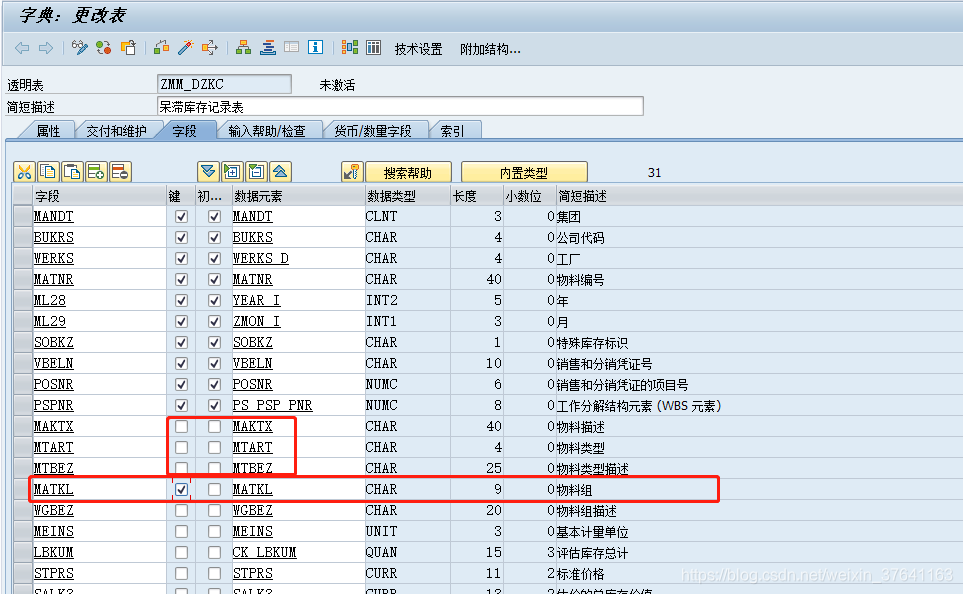
Task: Check the key checkbox for MAKTX
Action: tap(181, 426)
